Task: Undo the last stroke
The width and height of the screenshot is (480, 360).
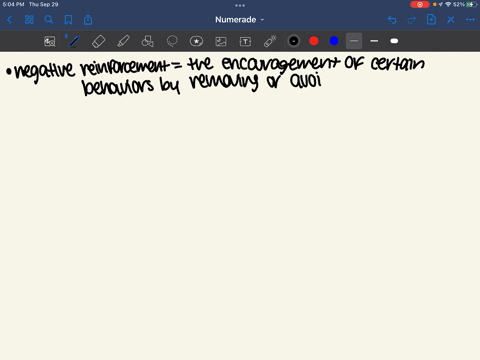Action: point(392,20)
